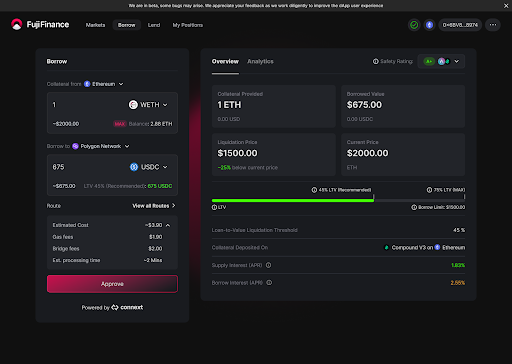512x364 pixels.
Task: Open the wallet address button
Action: coord(460,25)
